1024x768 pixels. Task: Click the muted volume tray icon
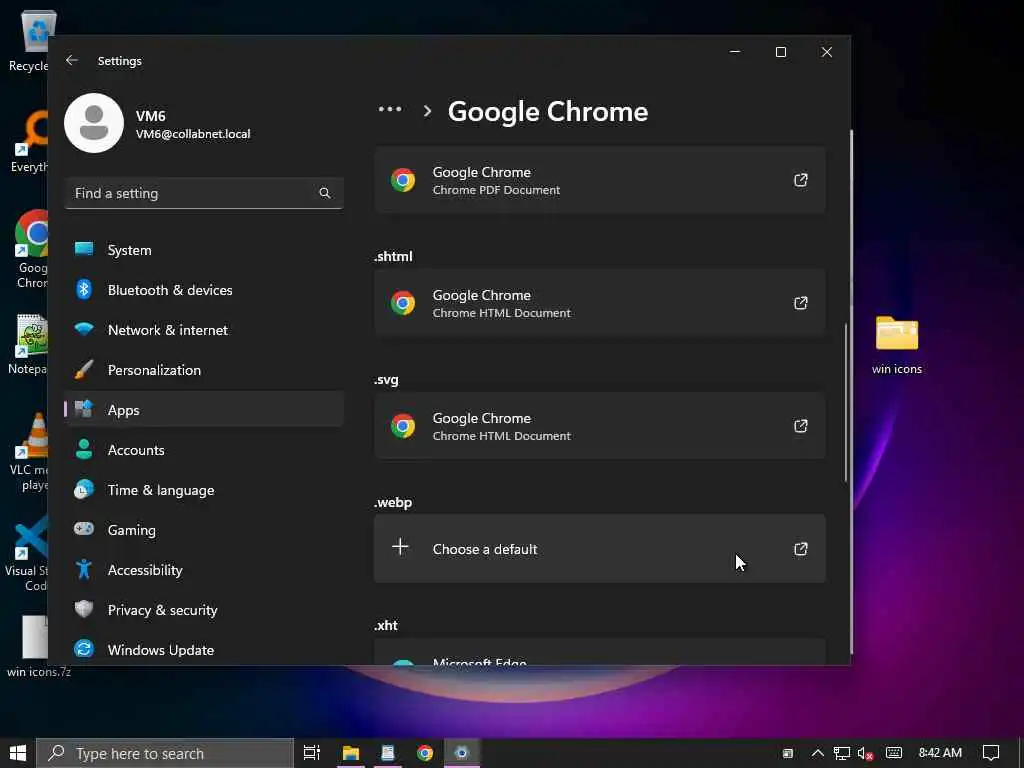point(865,753)
